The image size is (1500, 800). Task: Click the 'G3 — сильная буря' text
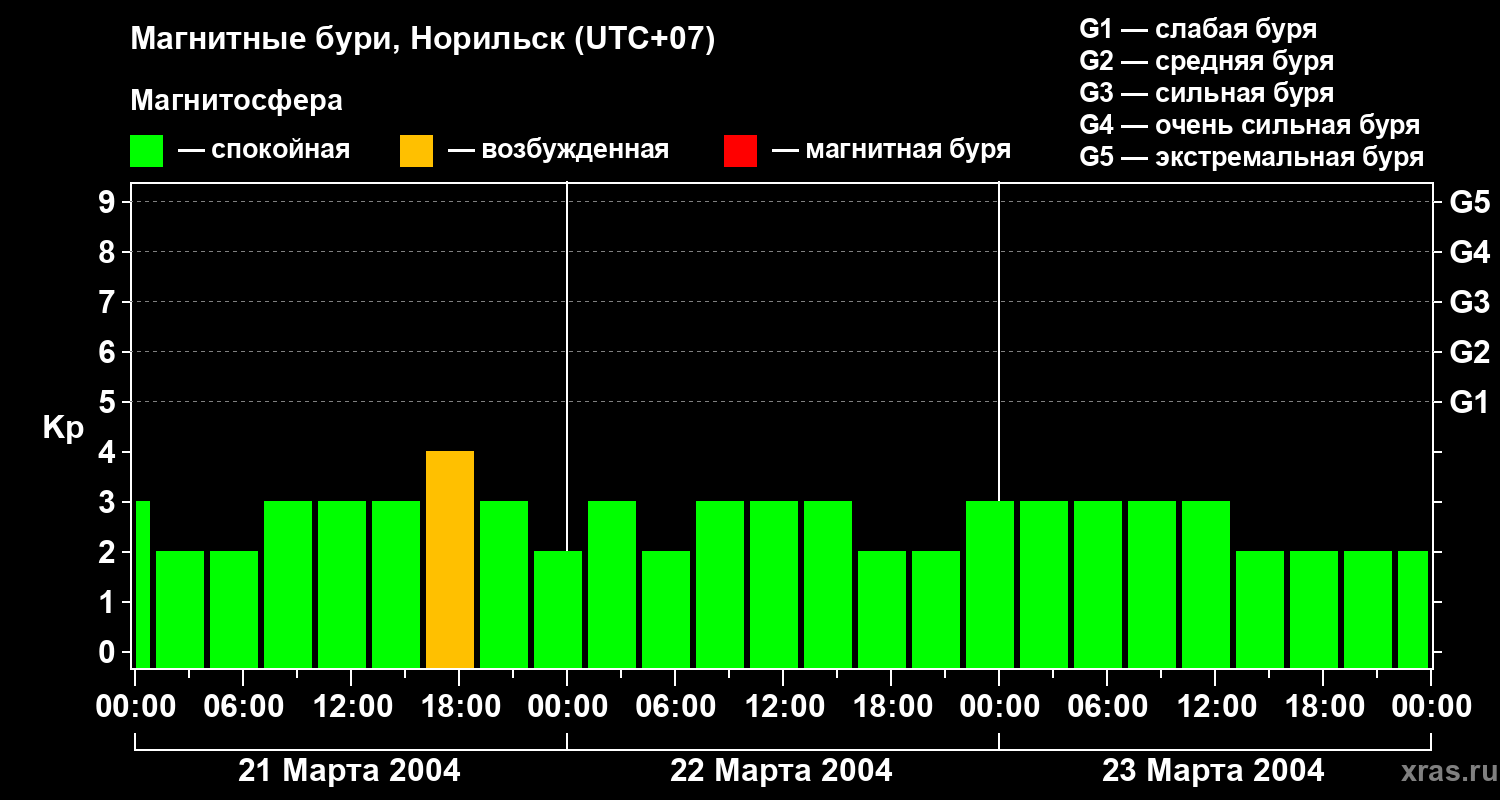[1207, 93]
